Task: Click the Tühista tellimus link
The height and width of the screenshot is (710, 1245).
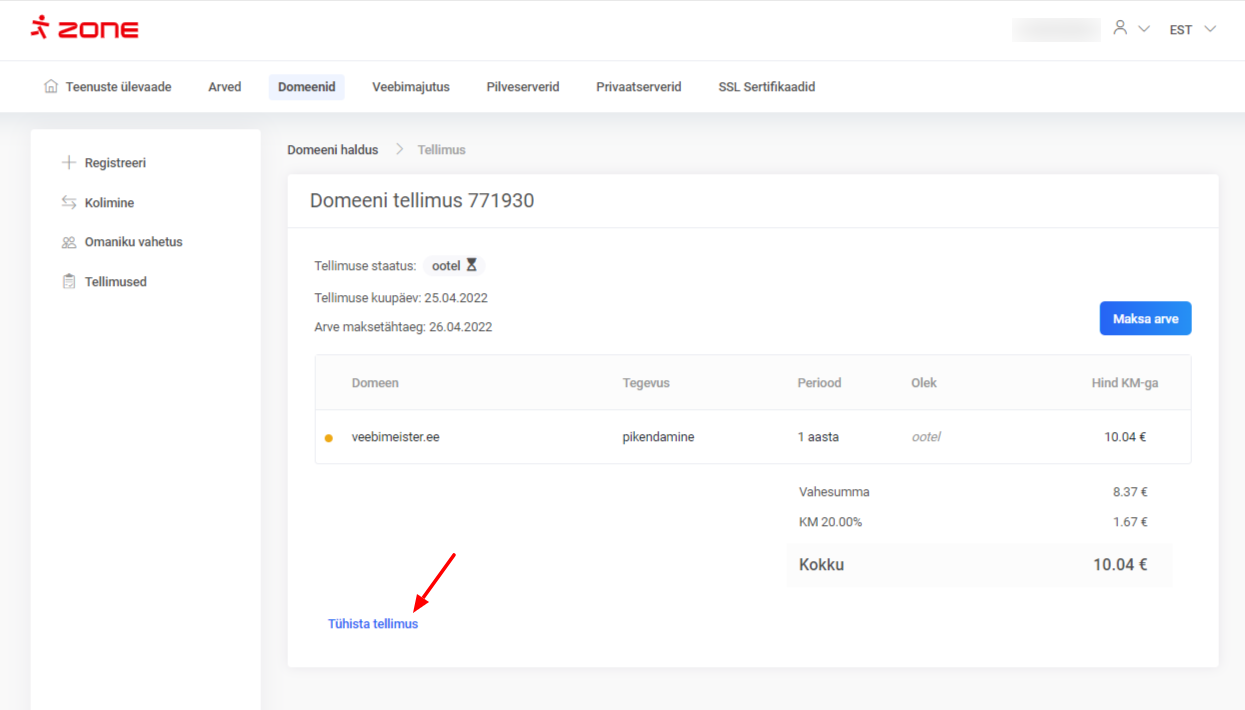Action: click(x=373, y=624)
